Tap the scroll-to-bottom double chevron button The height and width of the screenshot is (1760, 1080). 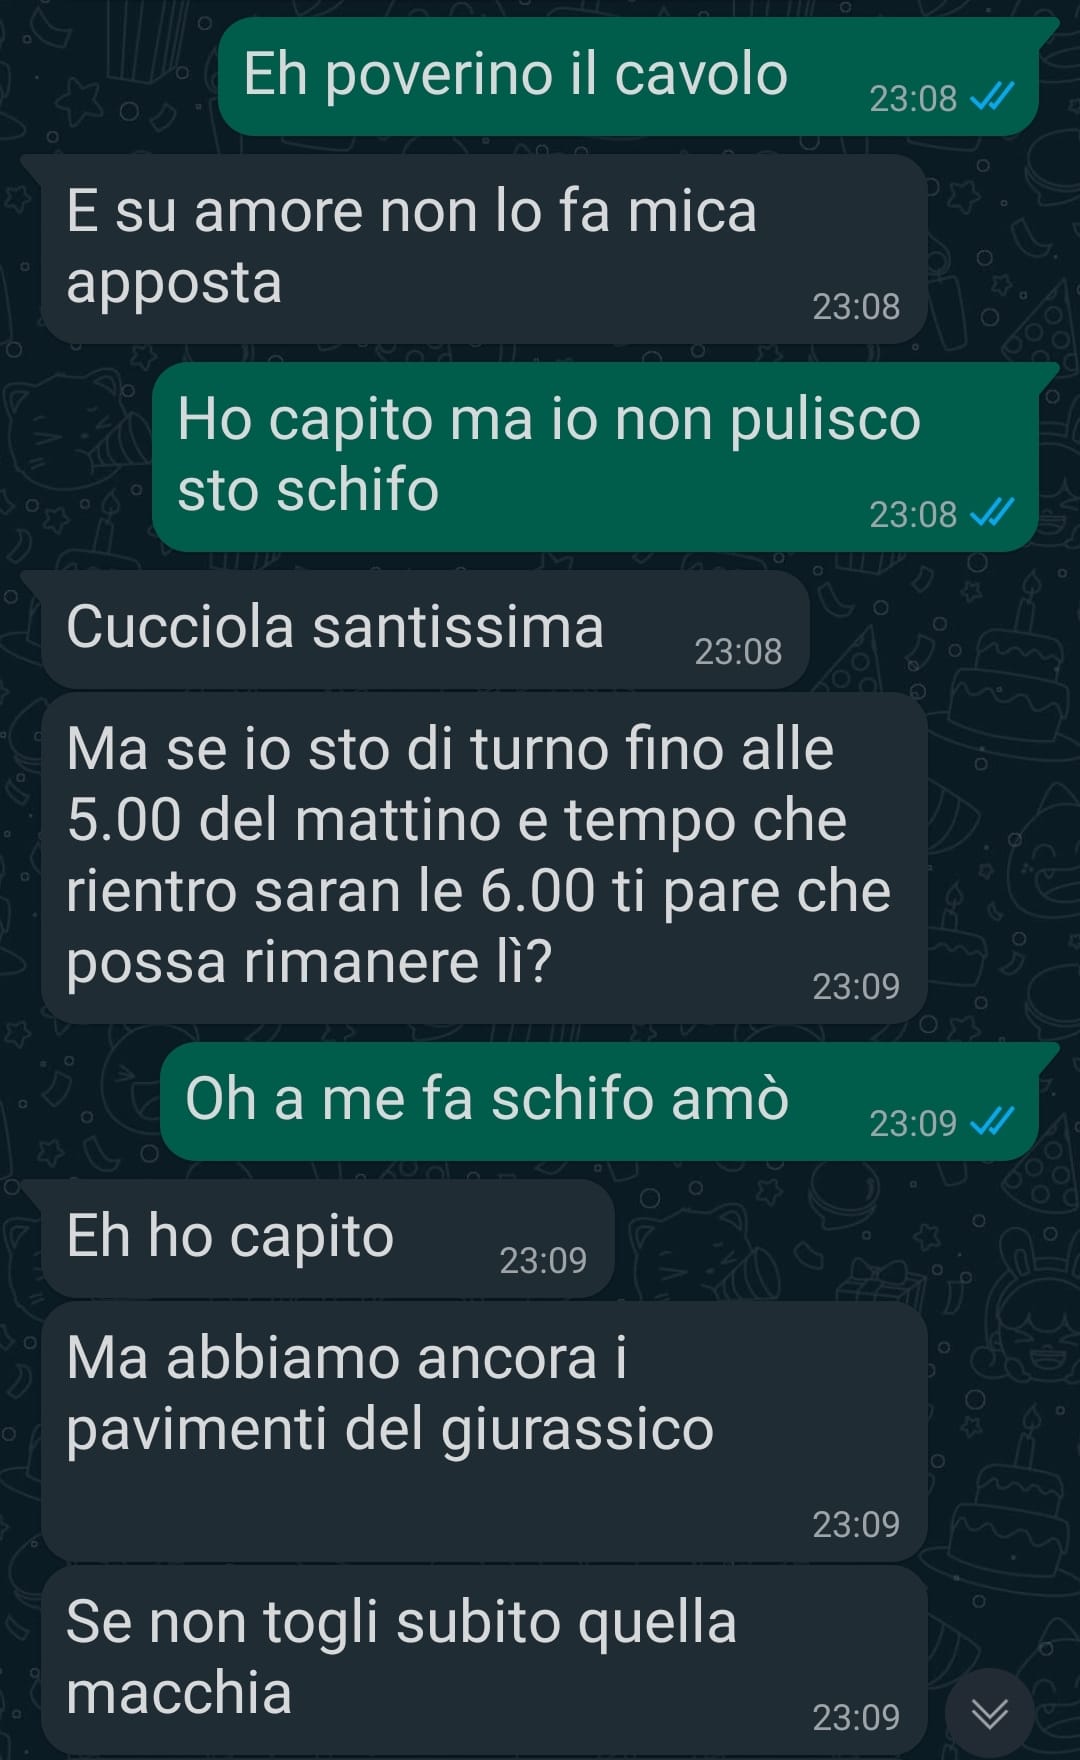point(990,1714)
